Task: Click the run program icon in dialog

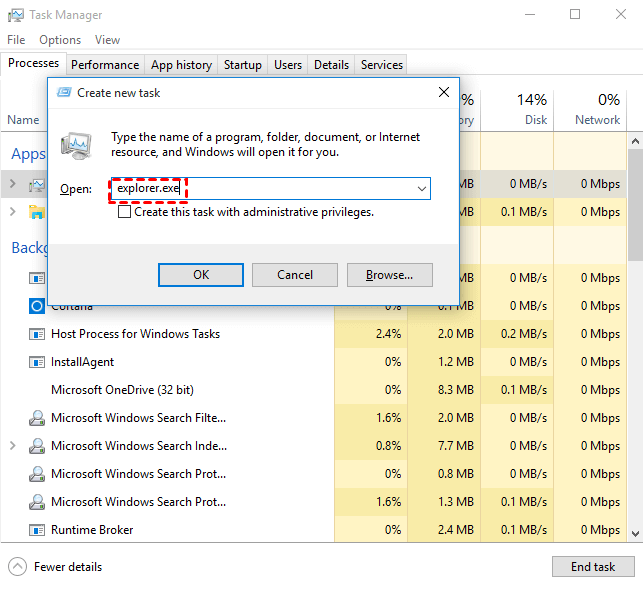Action: click(x=76, y=146)
